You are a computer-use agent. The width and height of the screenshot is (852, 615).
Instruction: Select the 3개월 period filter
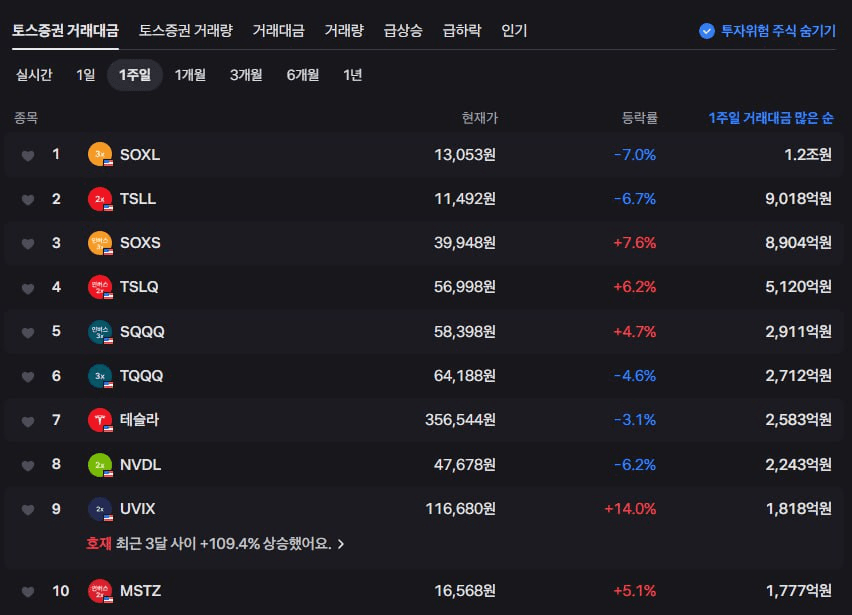tap(246, 75)
